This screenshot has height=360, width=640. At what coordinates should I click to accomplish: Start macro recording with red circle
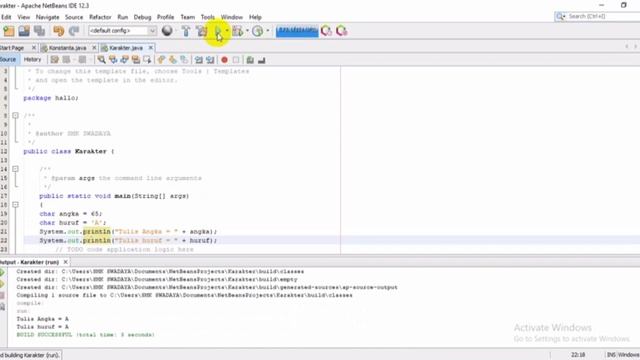pyautogui.click(x=224, y=60)
